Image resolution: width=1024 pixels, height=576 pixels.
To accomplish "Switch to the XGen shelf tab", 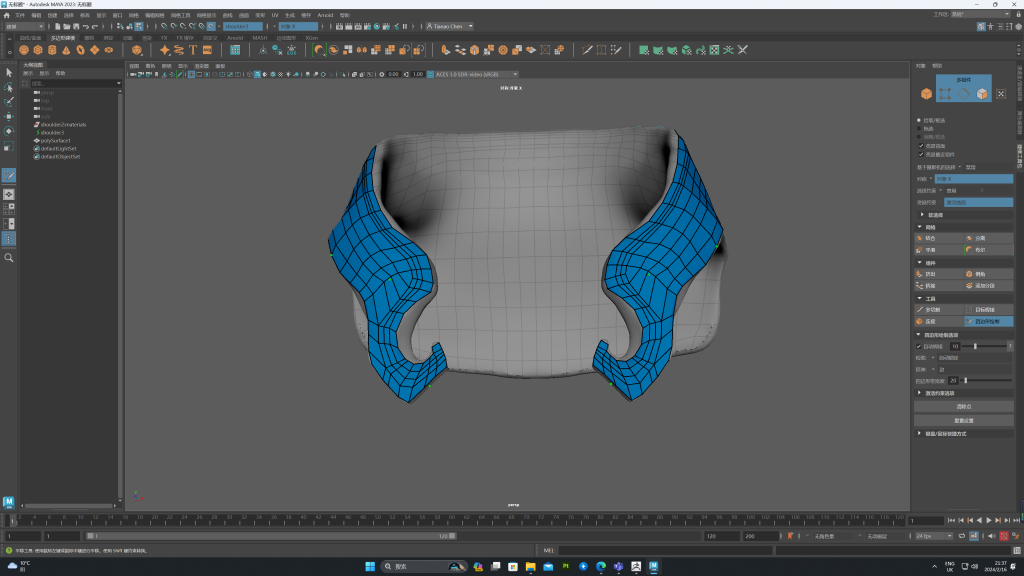I will click(x=312, y=38).
